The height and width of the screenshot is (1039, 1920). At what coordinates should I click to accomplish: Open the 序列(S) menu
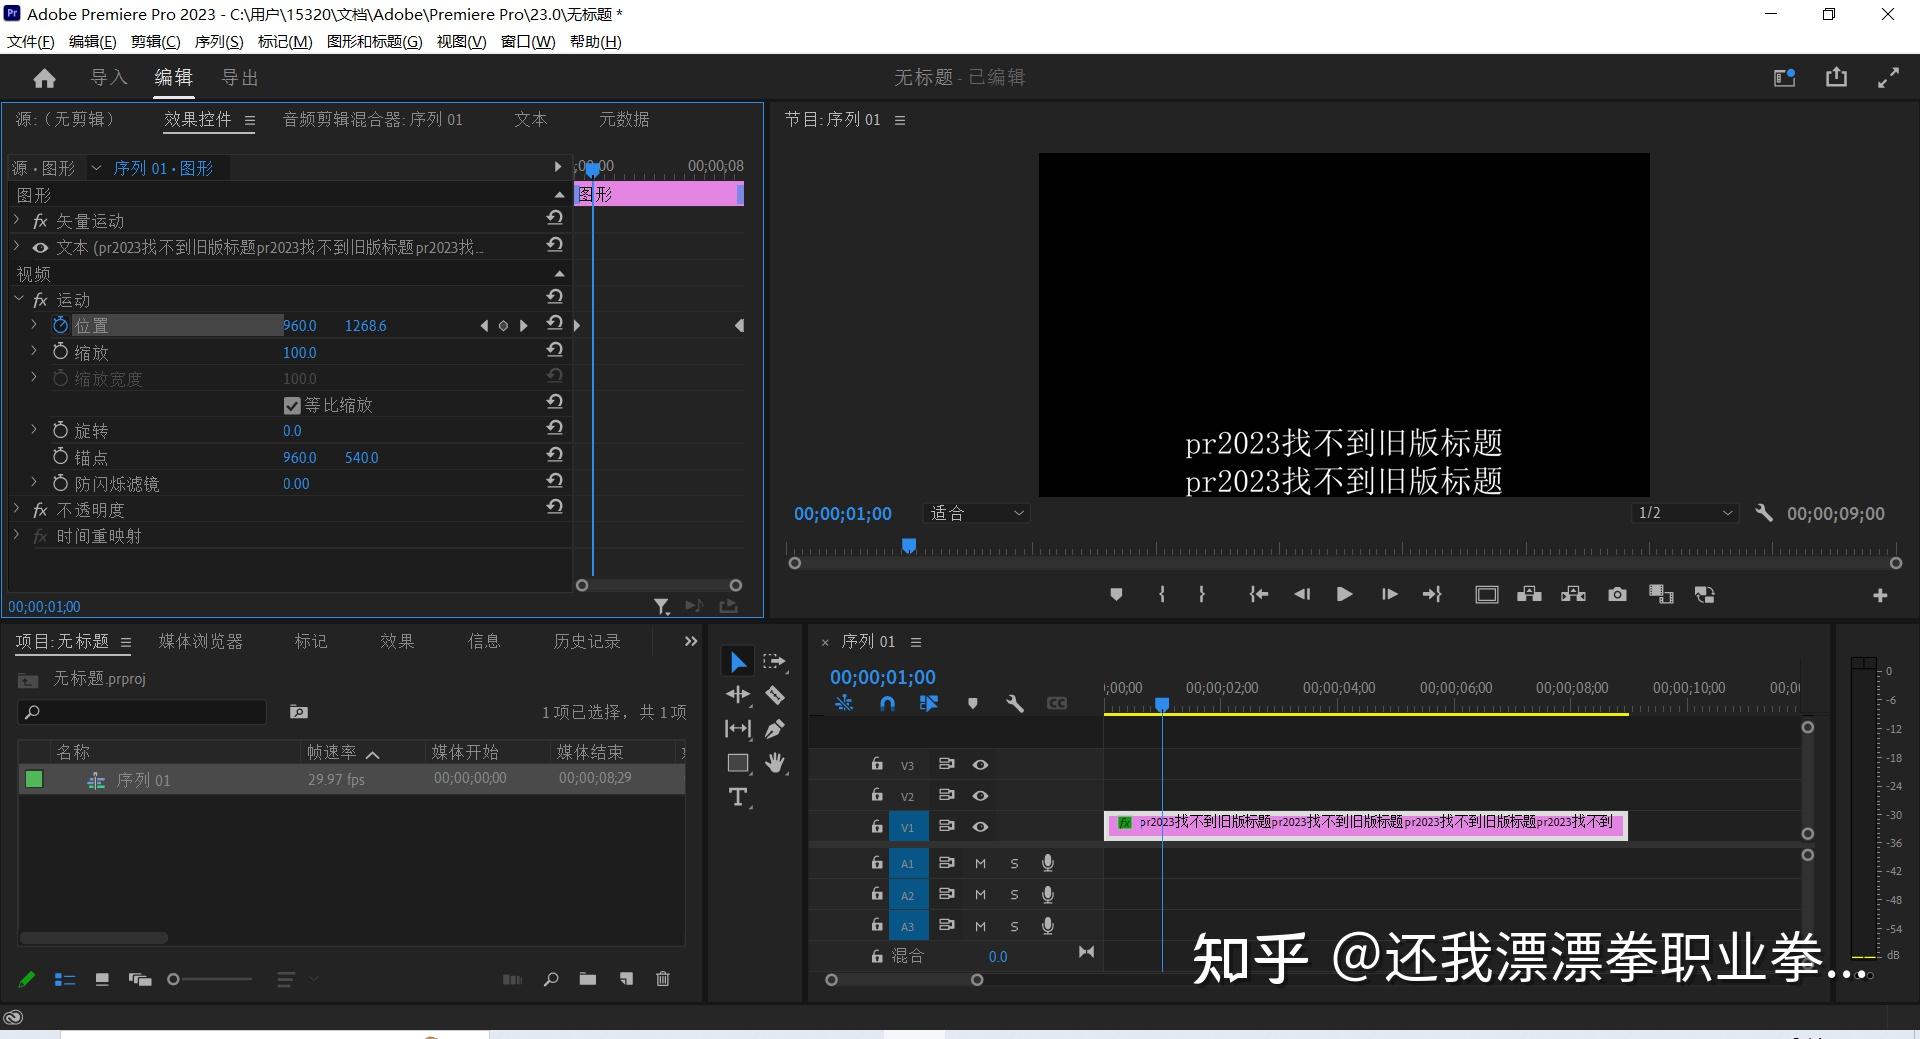click(218, 41)
